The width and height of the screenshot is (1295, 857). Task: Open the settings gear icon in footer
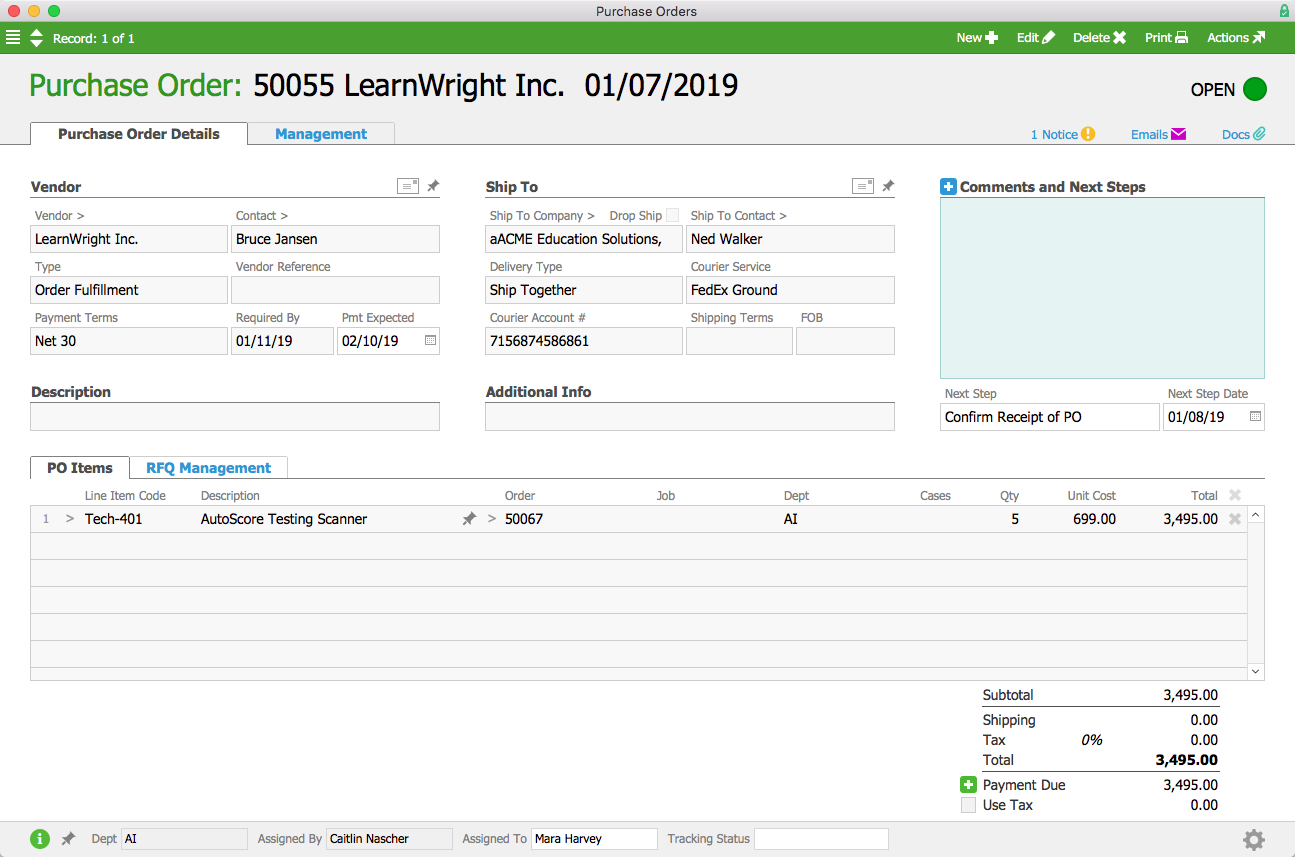pyautogui.click(x=1254, y=839)
